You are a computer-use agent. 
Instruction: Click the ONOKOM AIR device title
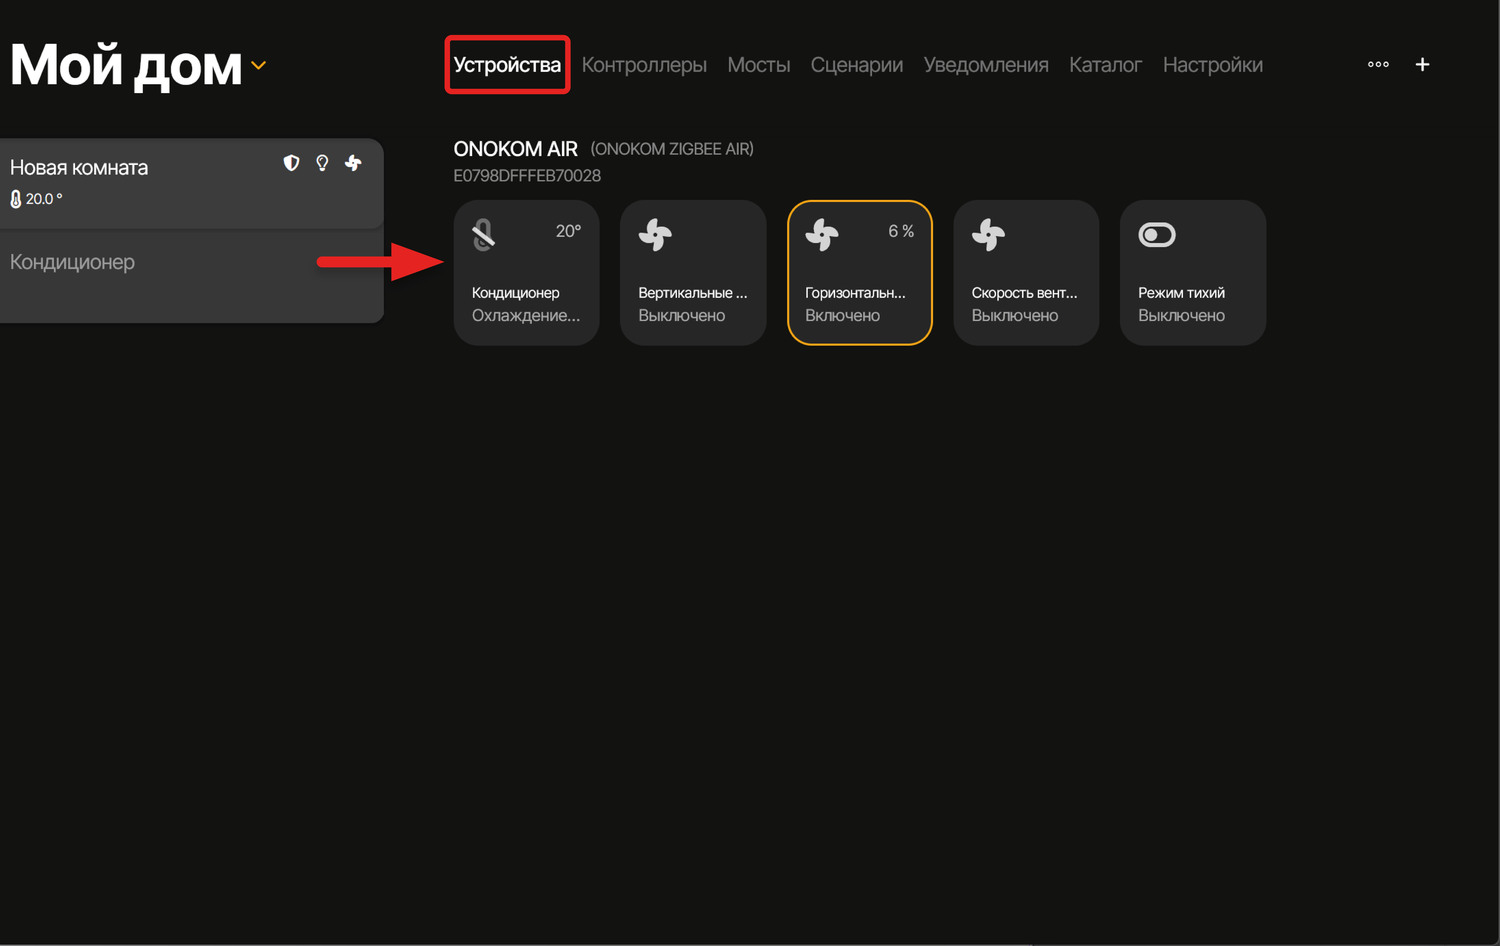(515, 149)
